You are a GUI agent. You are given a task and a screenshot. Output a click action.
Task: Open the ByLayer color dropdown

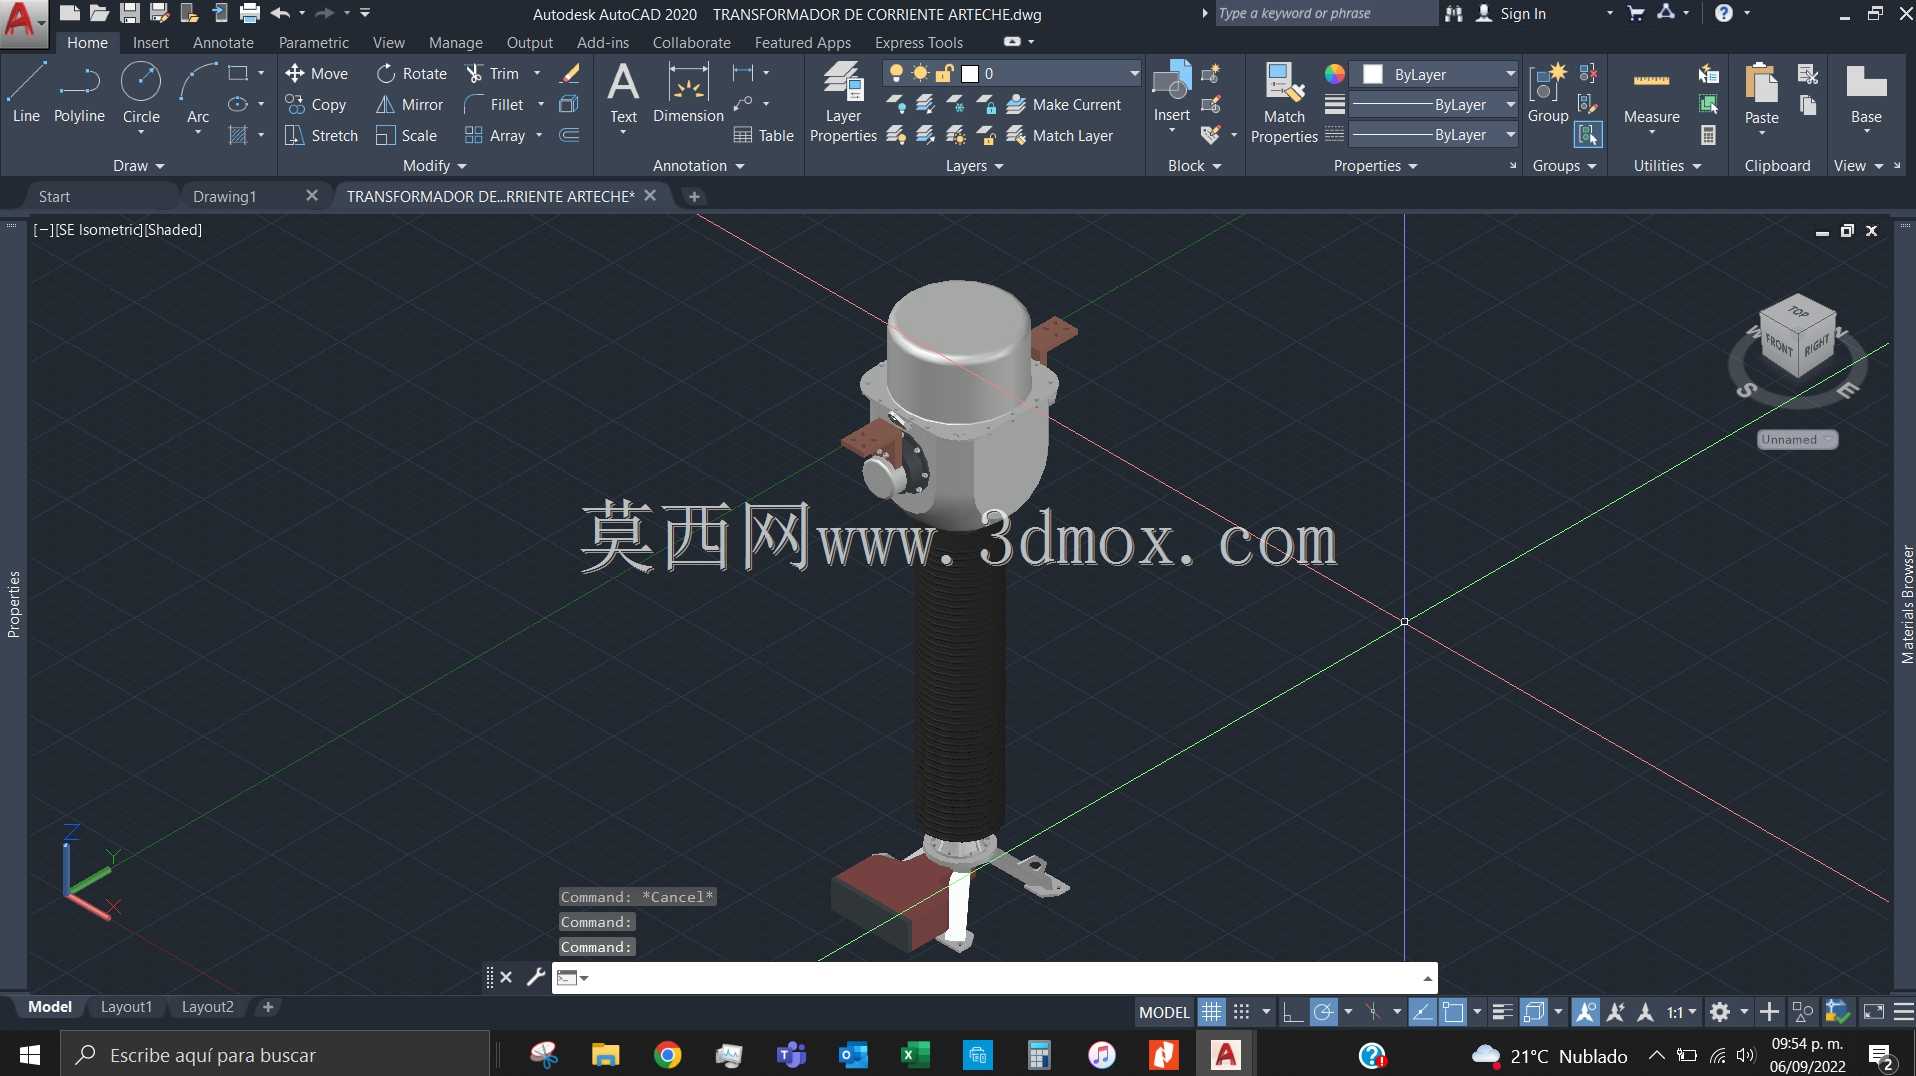coord(1510,74)
